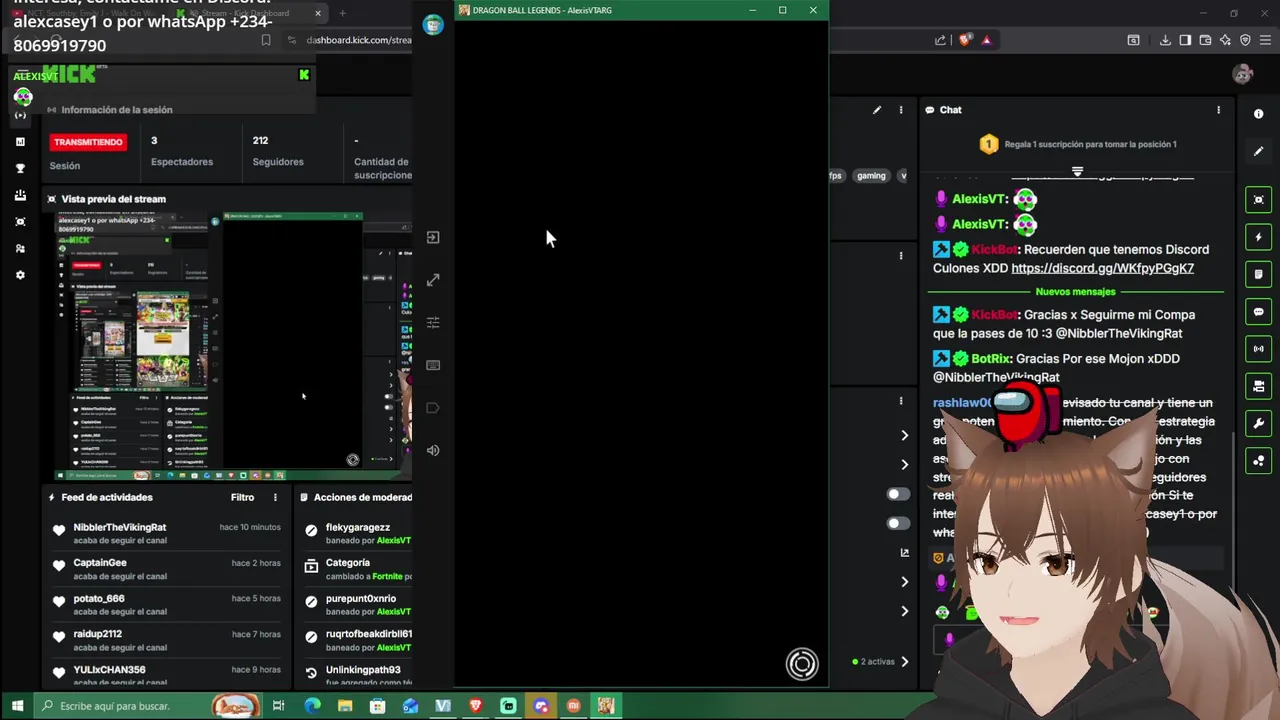This screenshot has width=1280, height=720.
Task: Click the download-tray icon in Kick sidebar
Action: [x=20, y=195]
